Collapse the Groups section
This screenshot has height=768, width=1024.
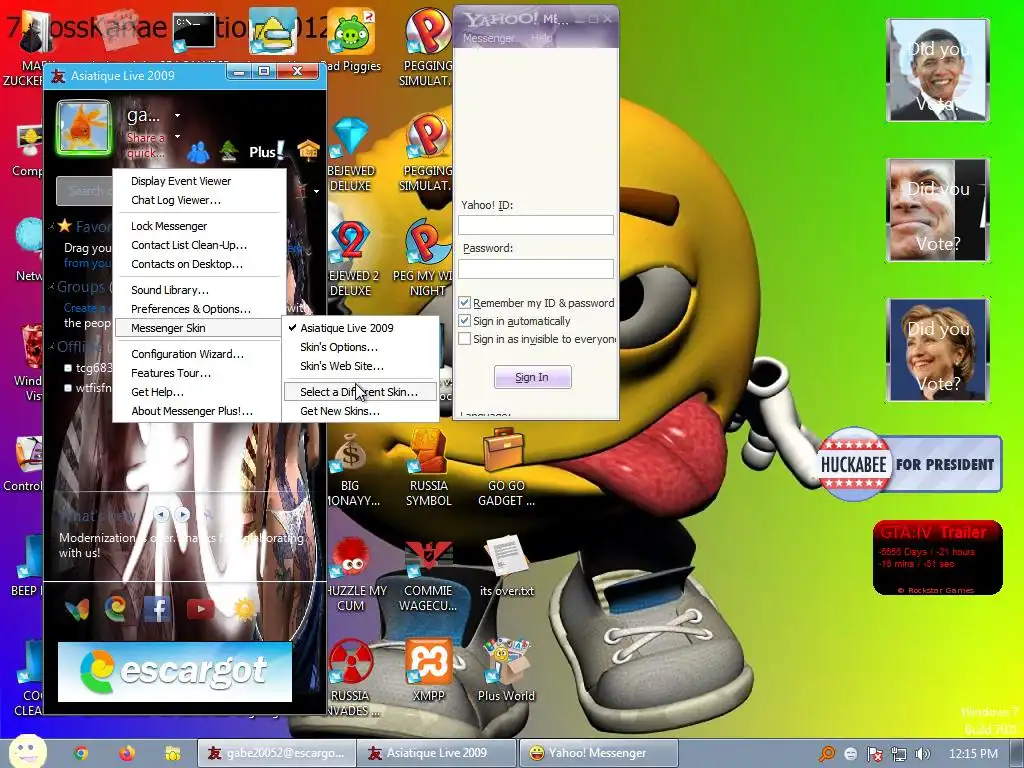coord(51,286)
